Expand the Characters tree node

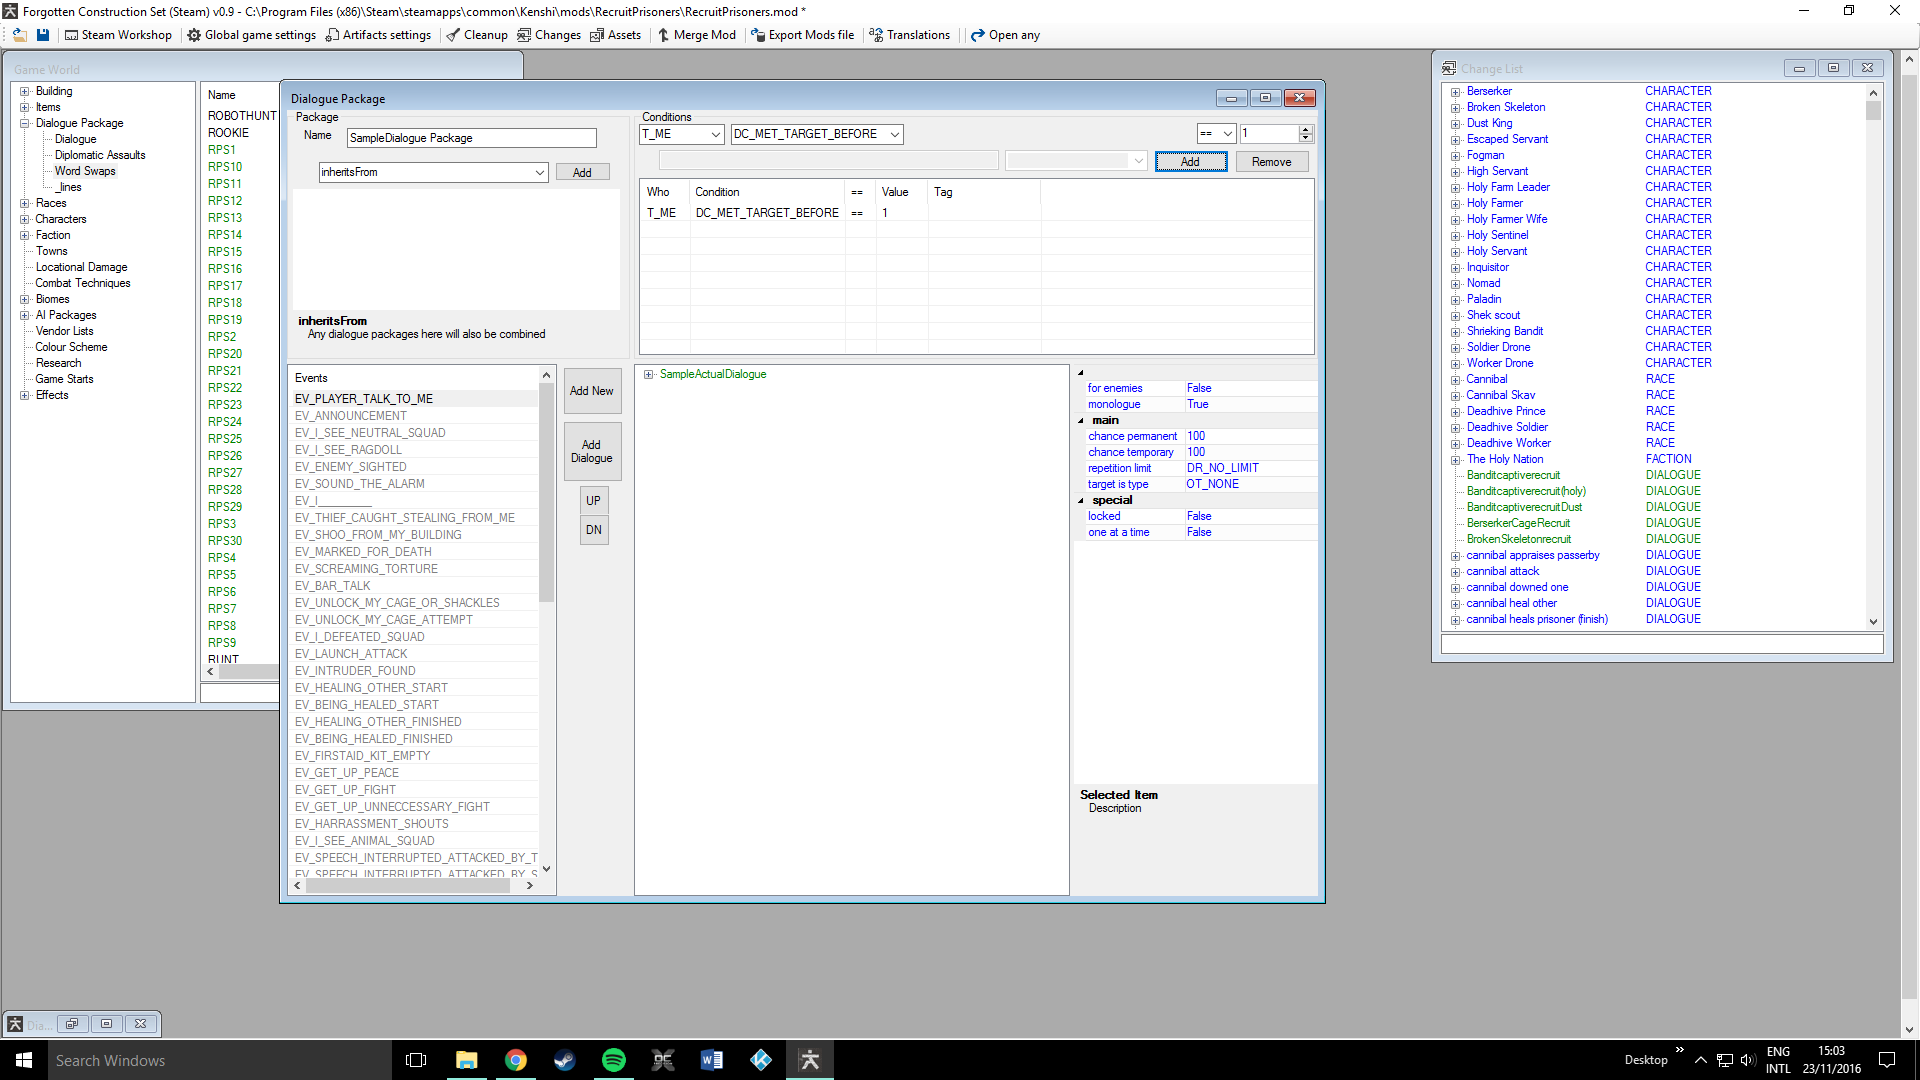pos(25,219)
